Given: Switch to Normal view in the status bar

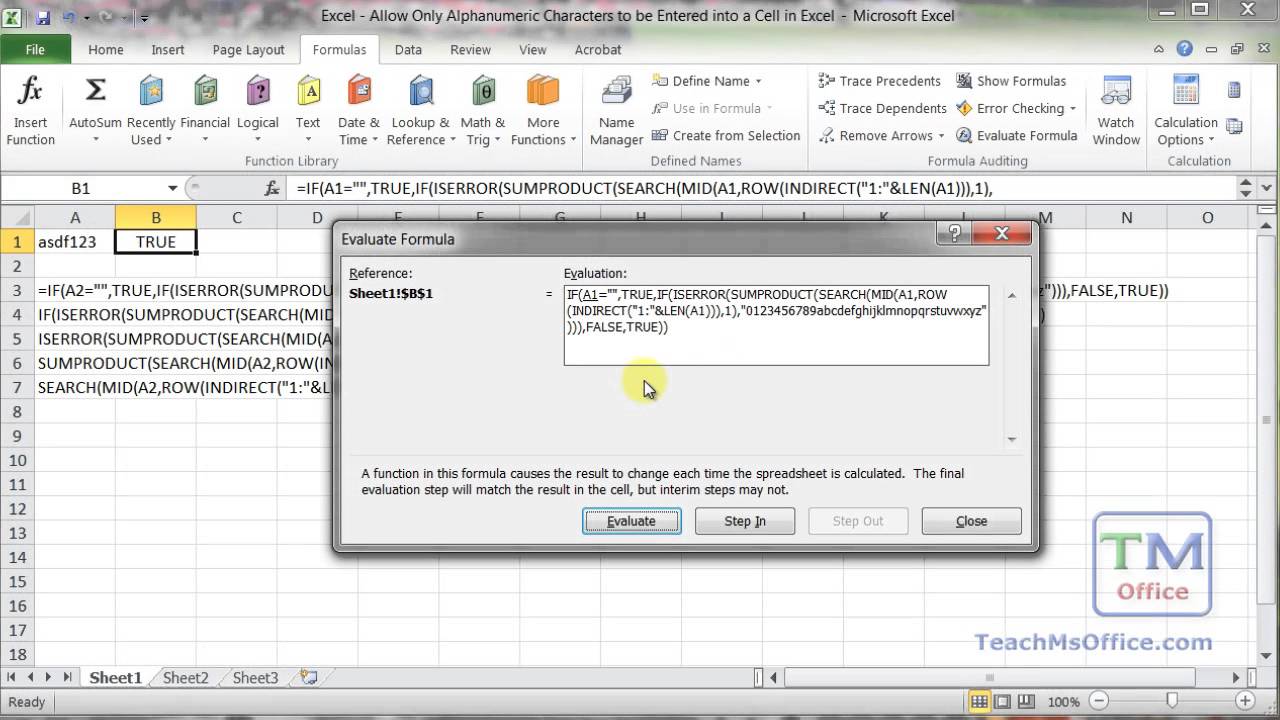Looking at the screenshot, I should coord(980,702).
